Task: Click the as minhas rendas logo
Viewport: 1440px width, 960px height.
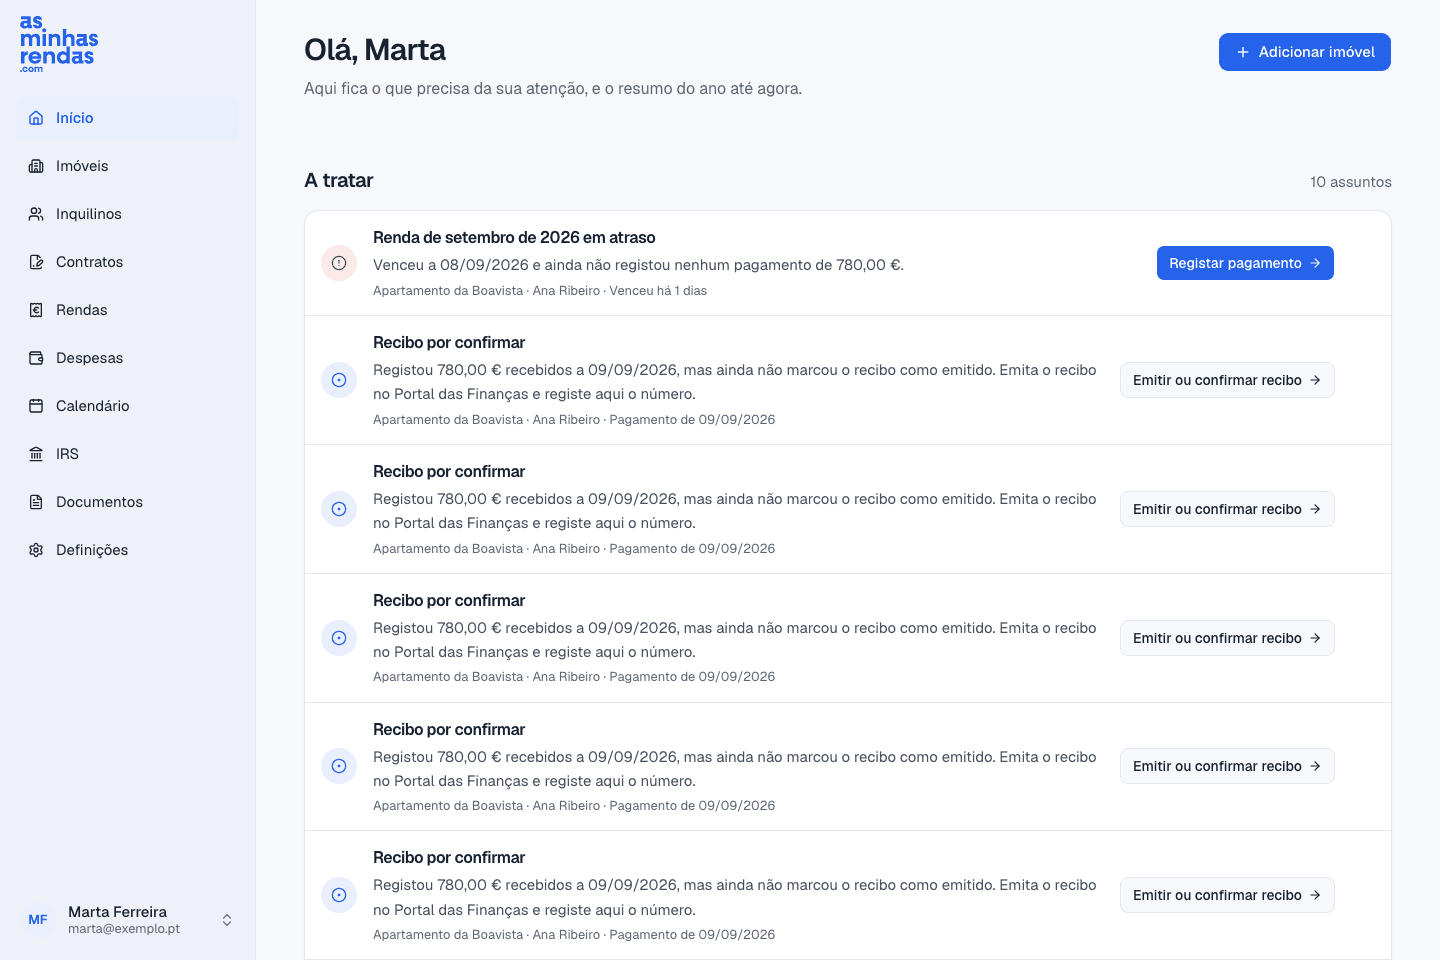Action: 59,44
